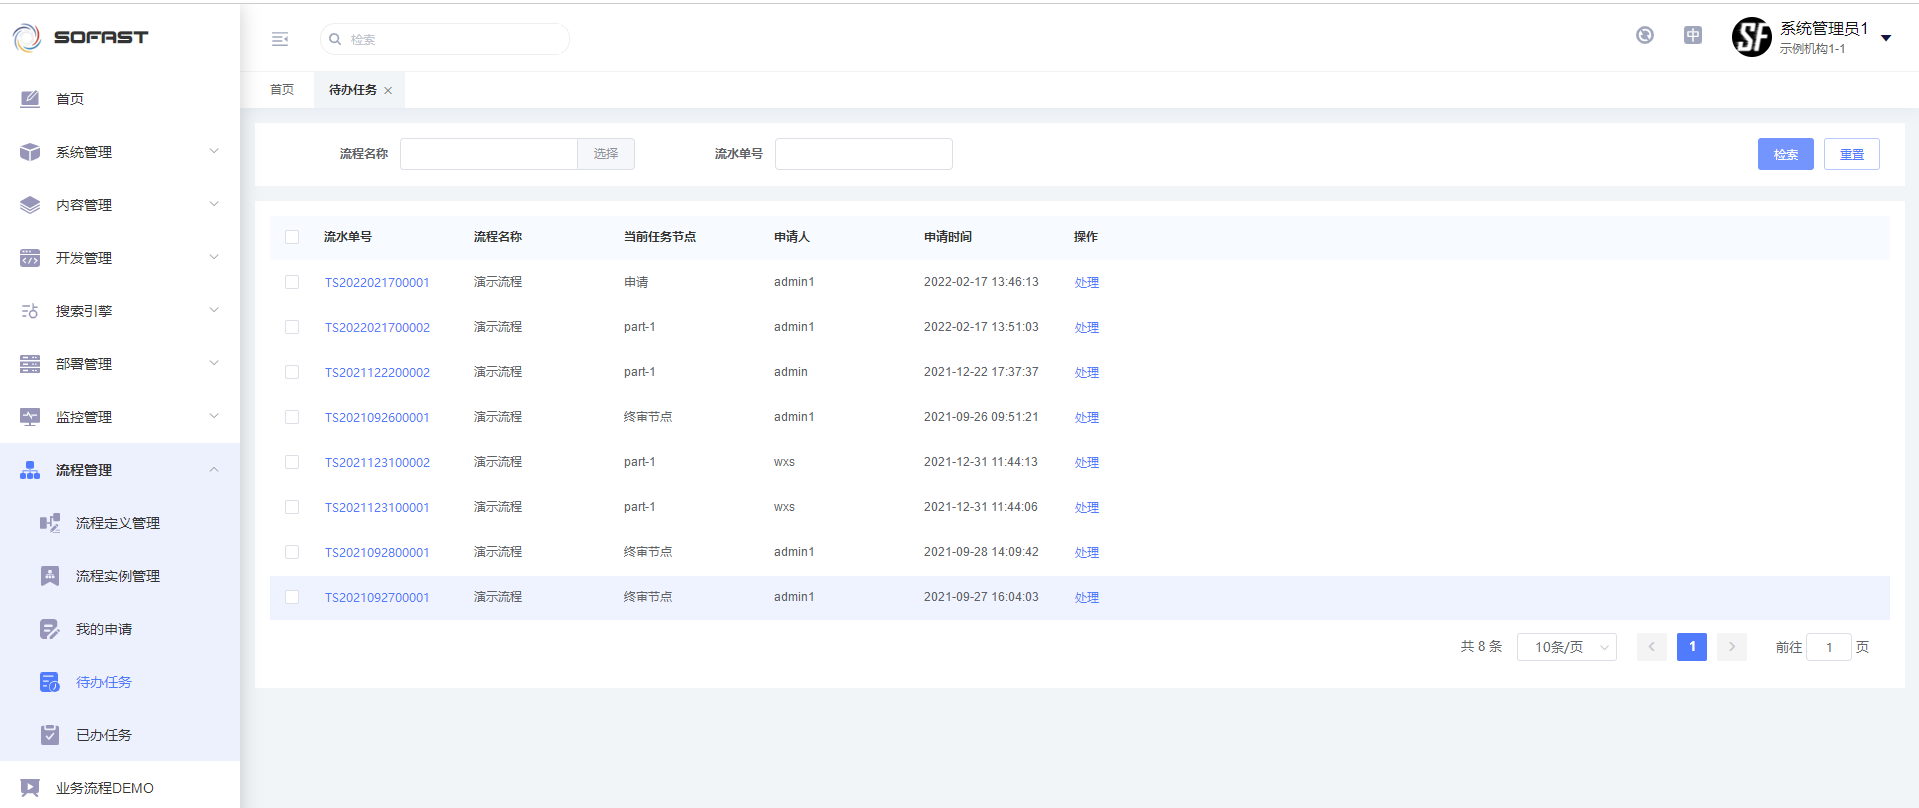Click the sidebar collapse icon in header
1919x808 pixels.
click(x=280, y=39)
